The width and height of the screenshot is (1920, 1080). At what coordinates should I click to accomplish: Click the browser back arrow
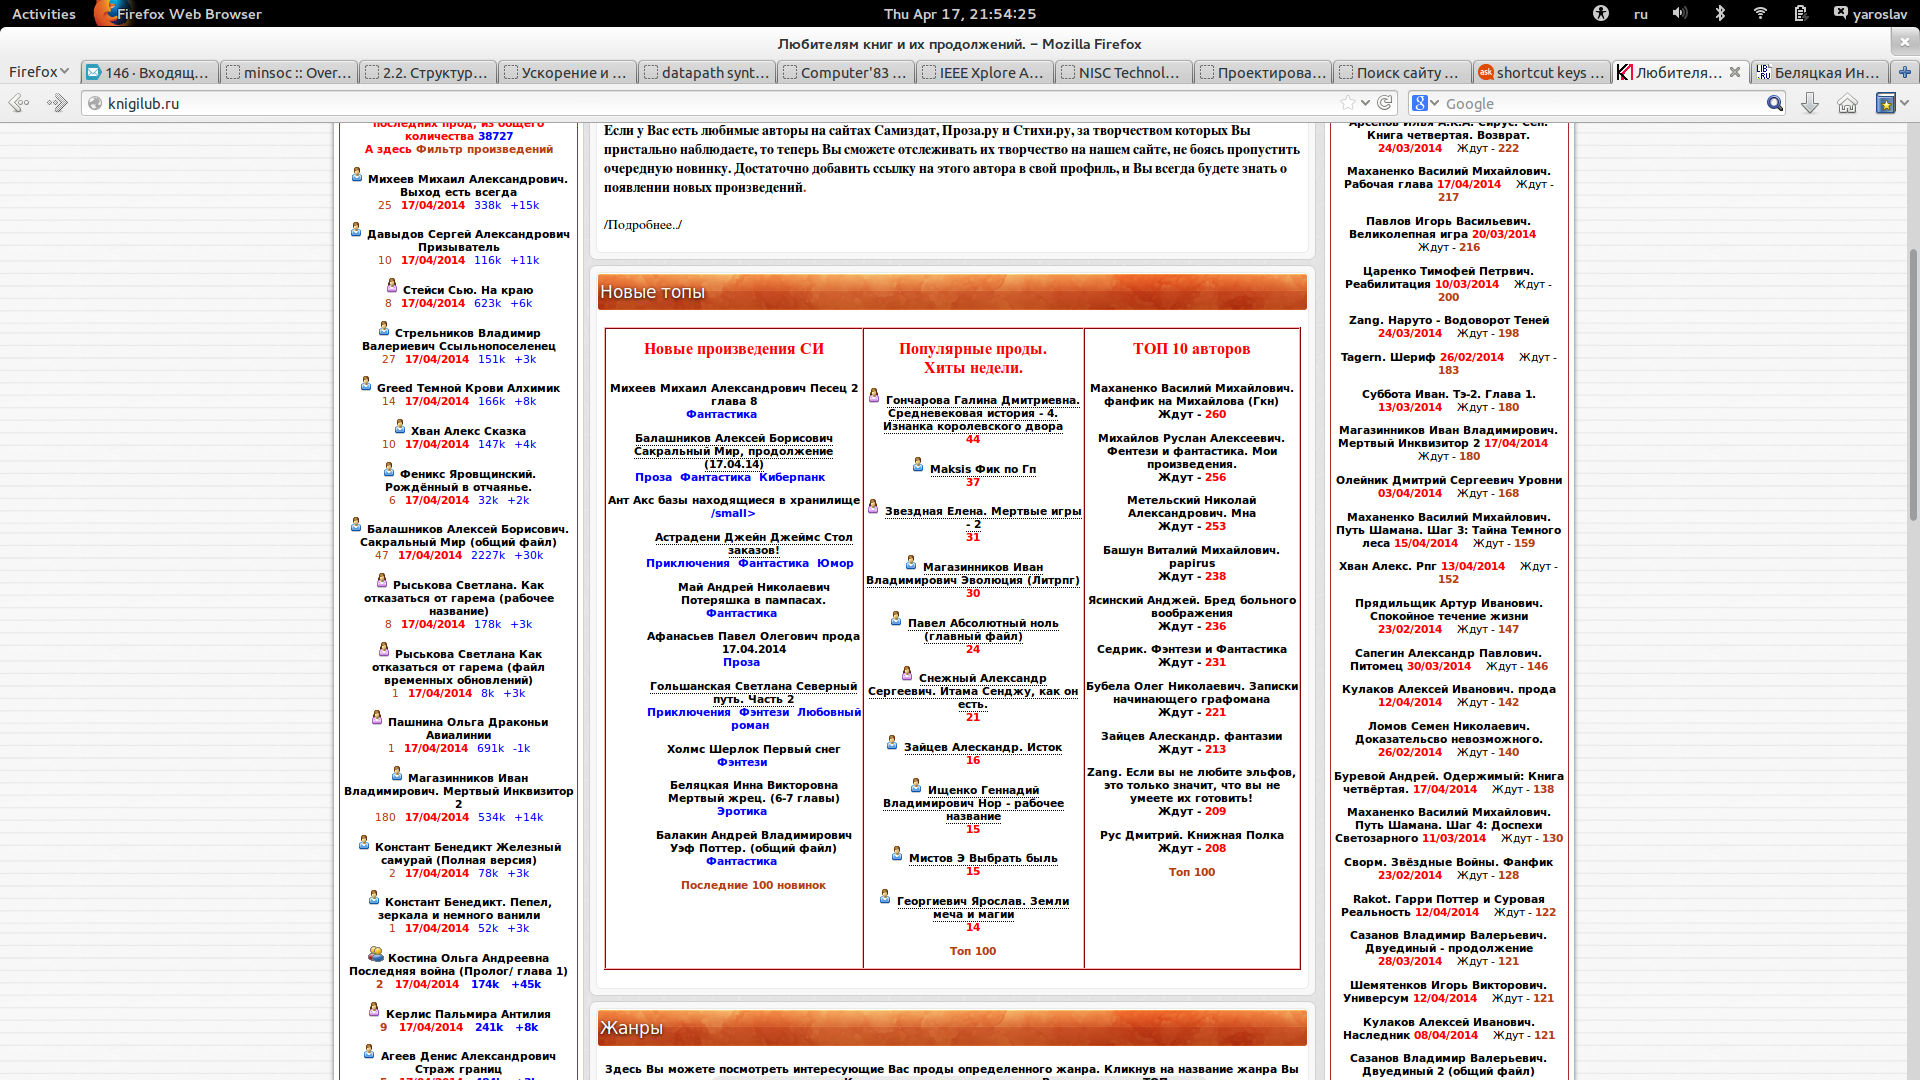click(19, 103)
